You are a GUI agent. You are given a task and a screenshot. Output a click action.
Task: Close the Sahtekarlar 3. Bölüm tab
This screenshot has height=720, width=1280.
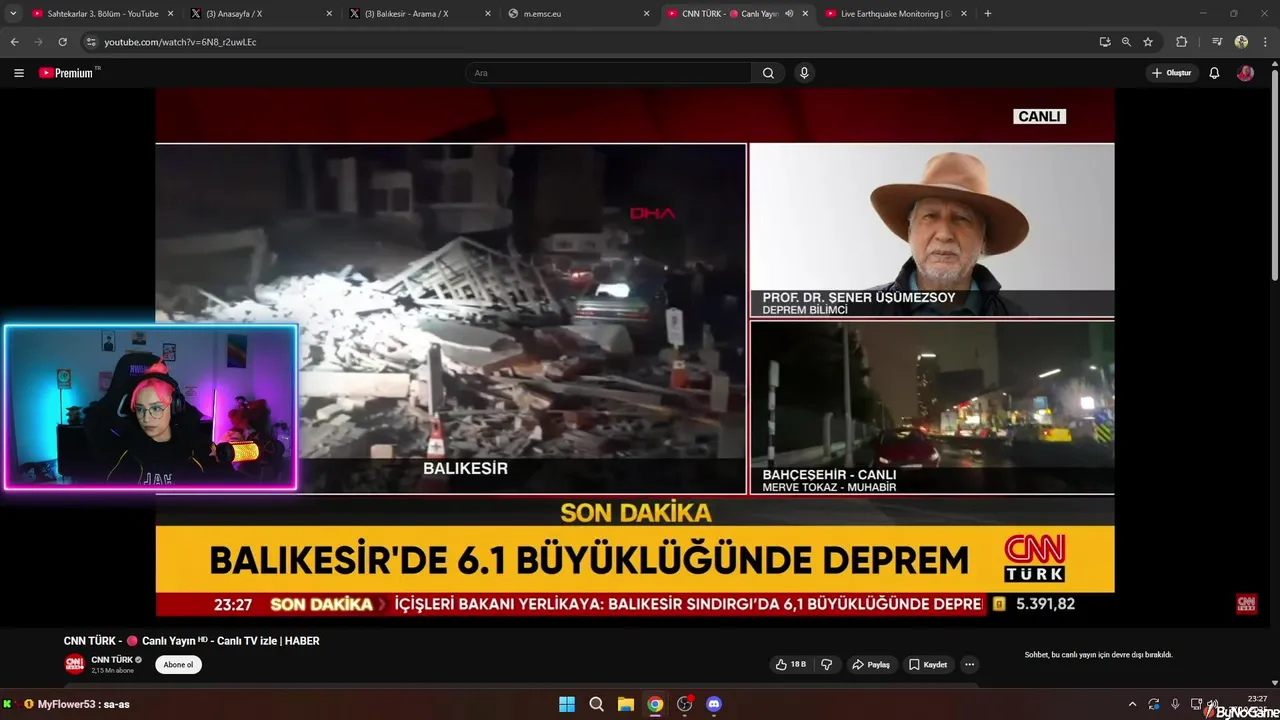point(170,14)
